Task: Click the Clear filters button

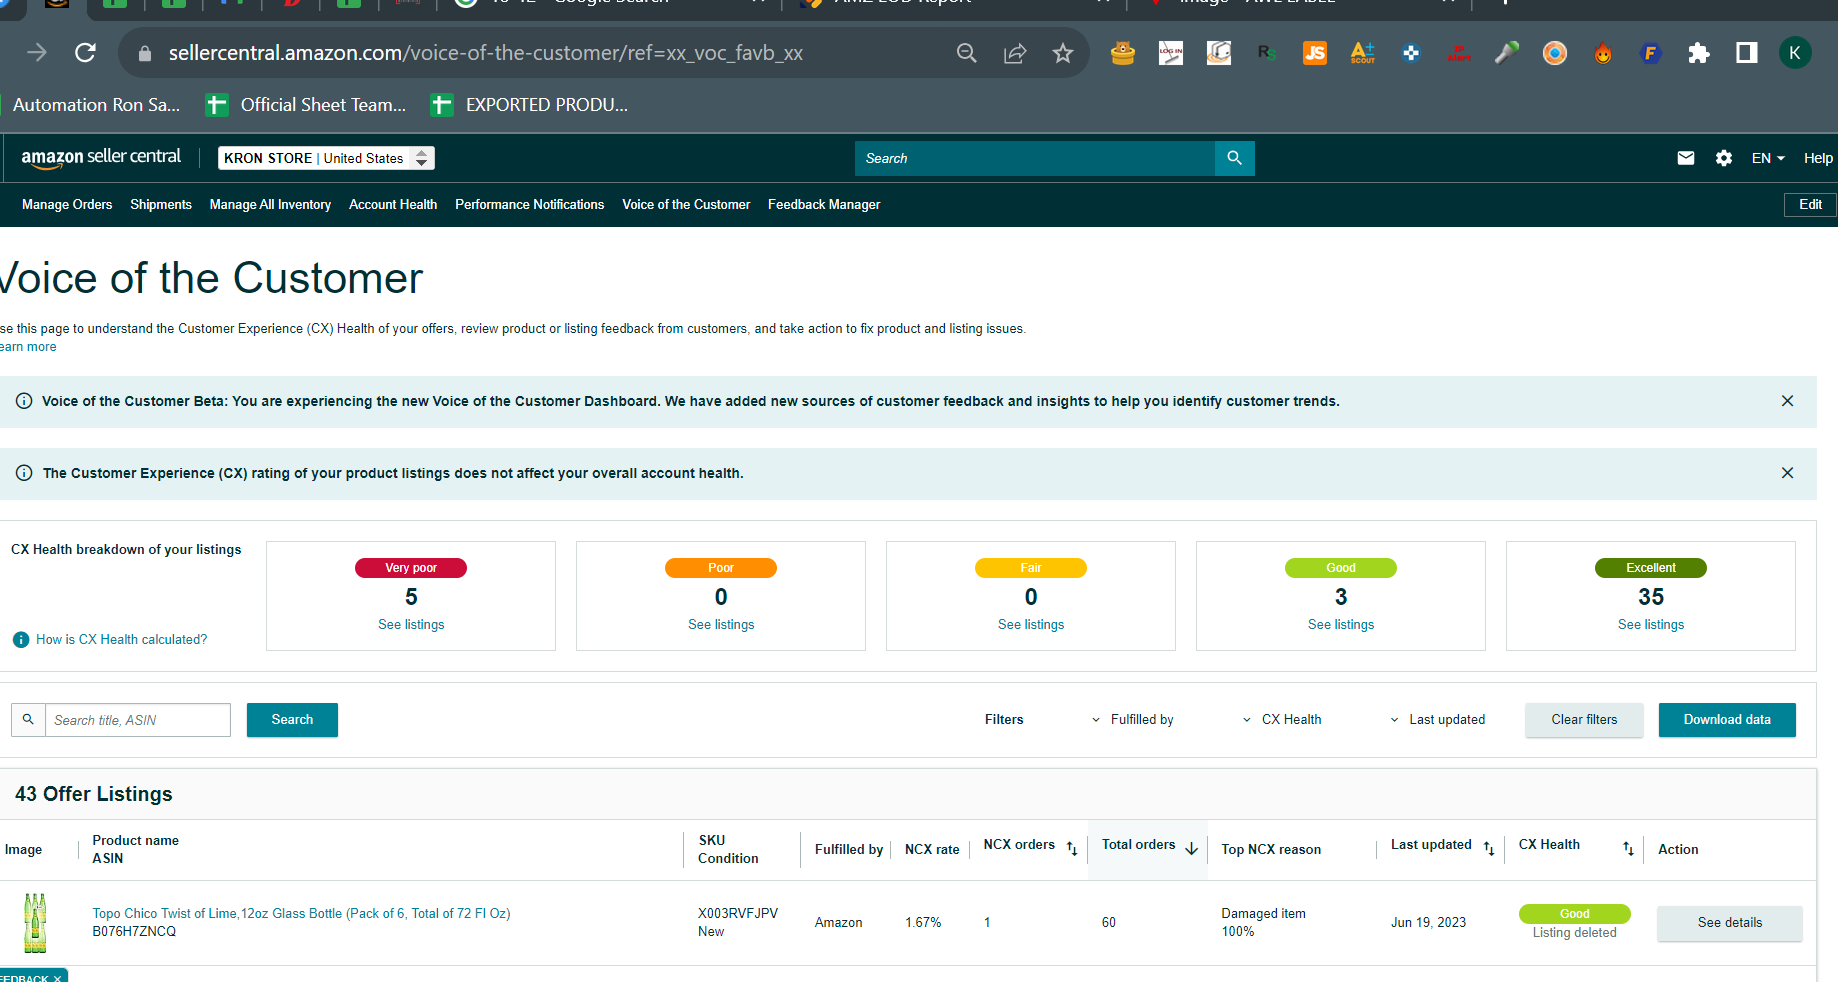Action: pos(1584,720)
